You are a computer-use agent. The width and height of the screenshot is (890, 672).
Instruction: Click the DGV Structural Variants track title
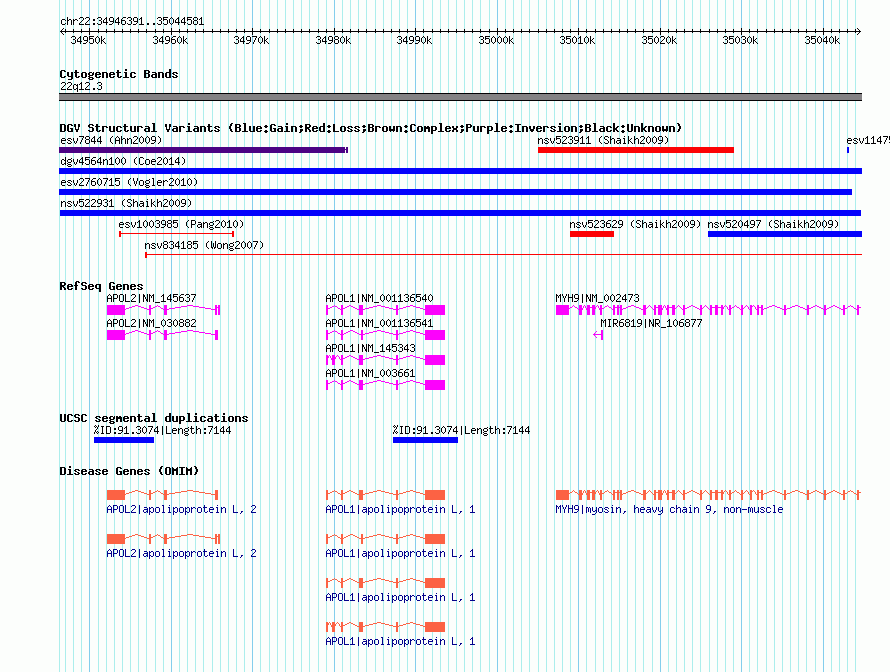(x=371, y=128)
